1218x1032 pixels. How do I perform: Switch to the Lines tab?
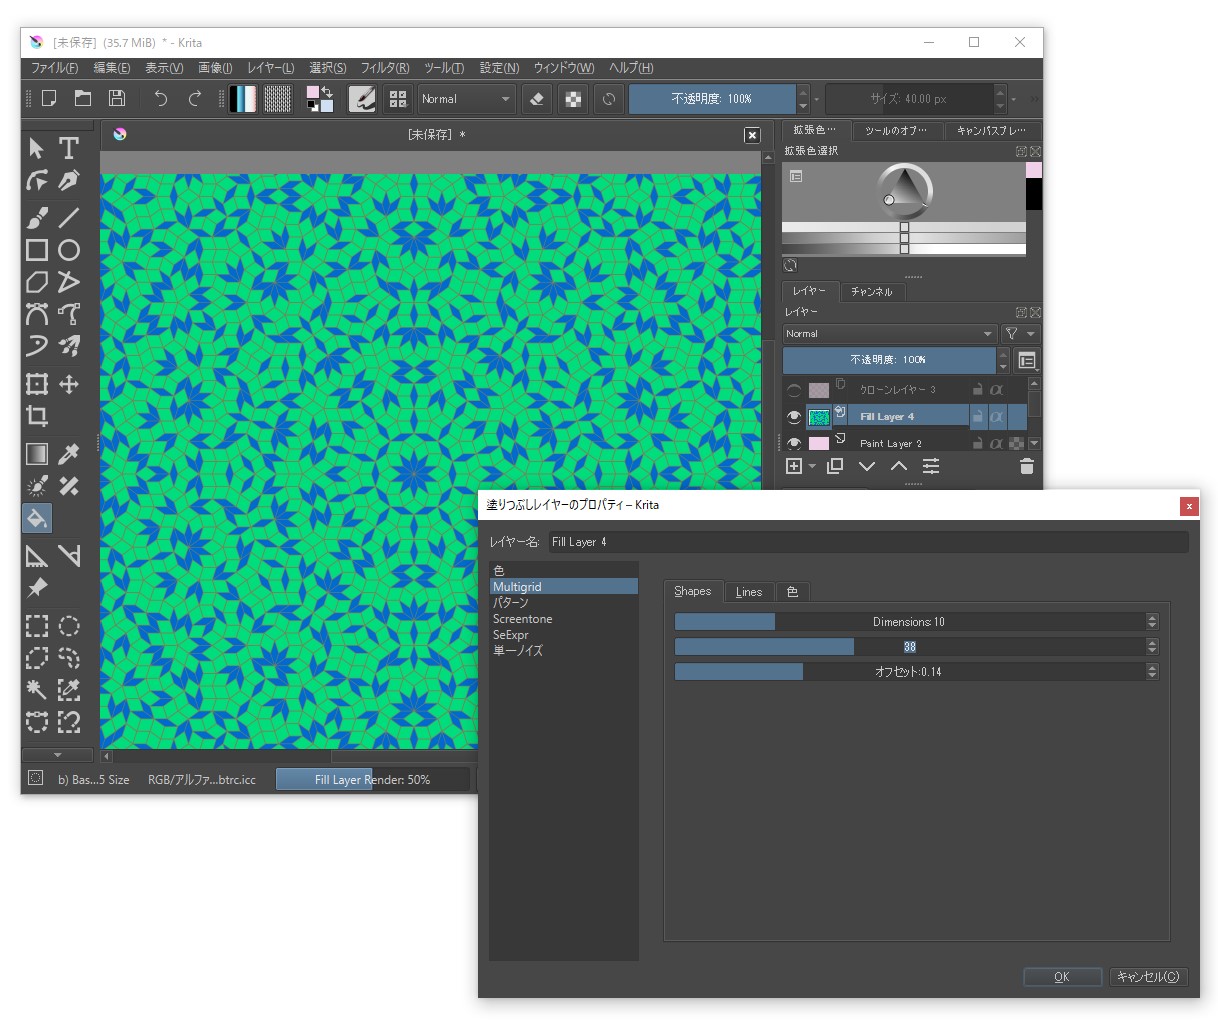tap(749, 592)
